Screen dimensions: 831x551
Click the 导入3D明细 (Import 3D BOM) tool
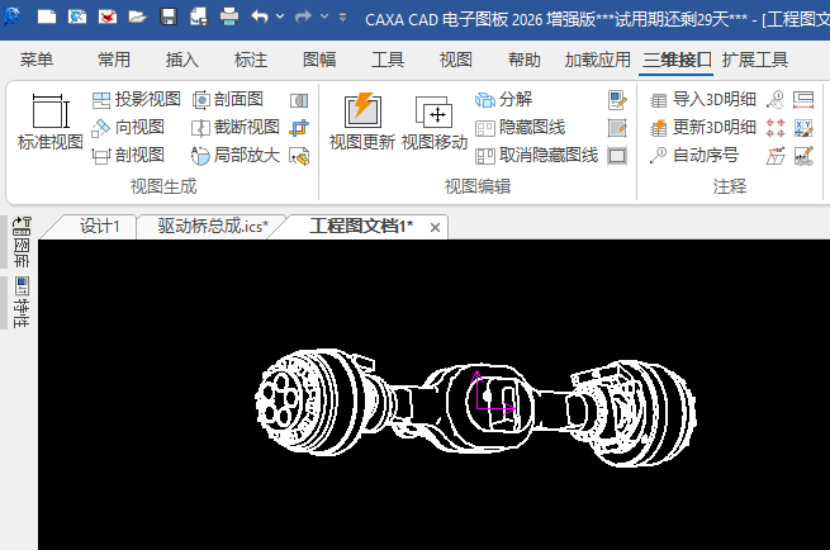[703, 99]
